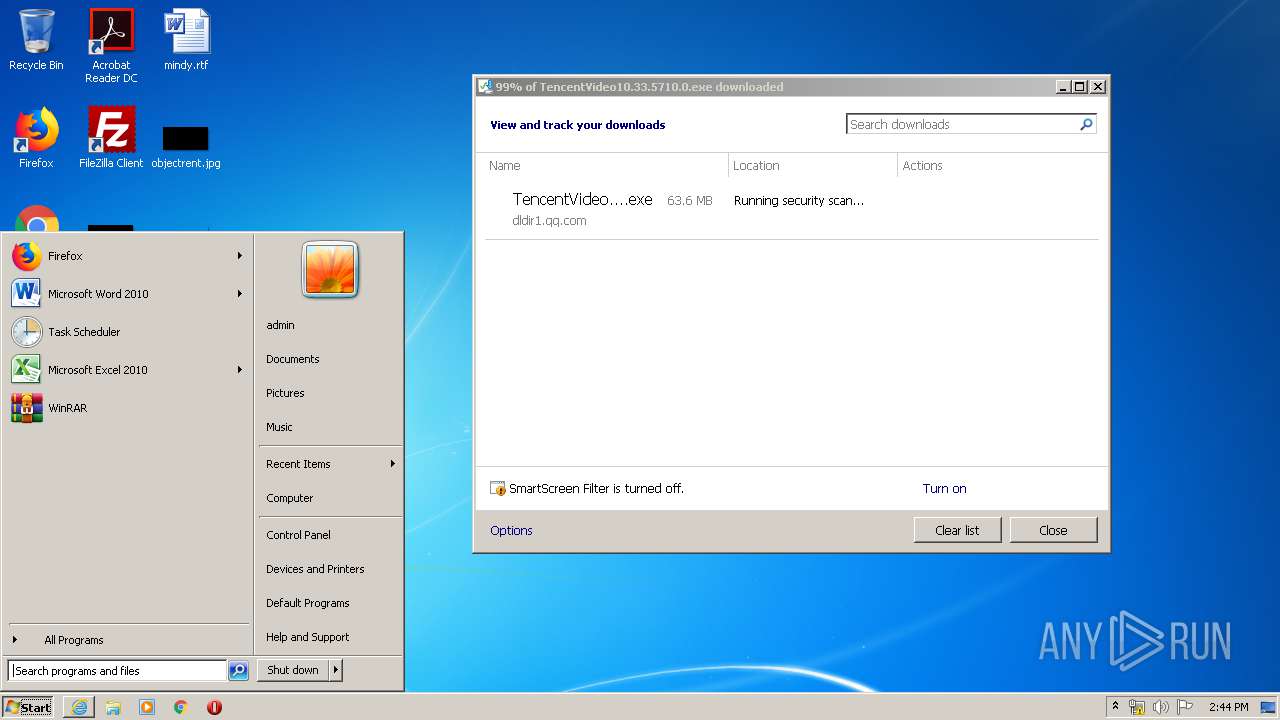Click the Clear list button
The height and width of the screenshot is (720, 1280).
957,530
